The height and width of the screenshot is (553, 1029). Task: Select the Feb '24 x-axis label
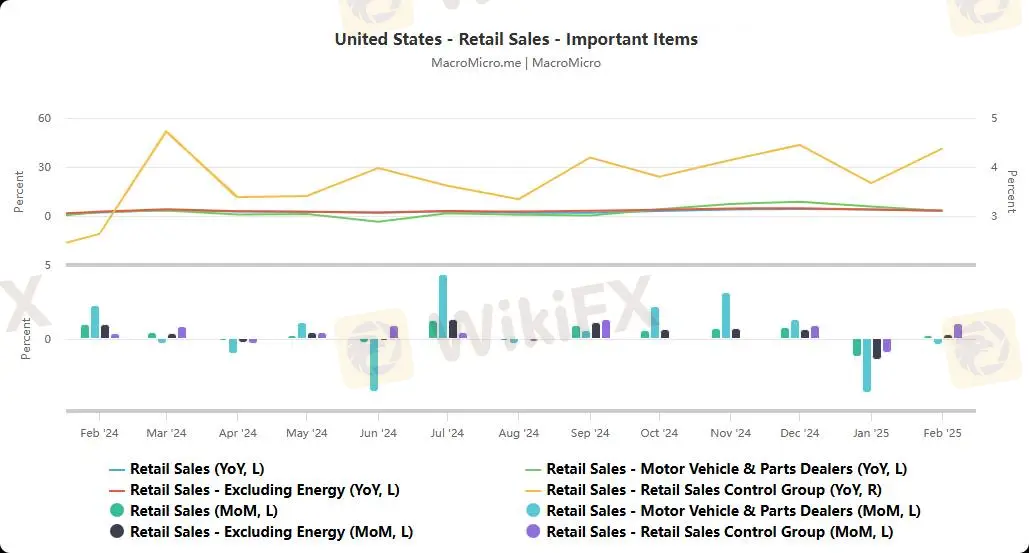pyautogui.click(x=98, y=433)
